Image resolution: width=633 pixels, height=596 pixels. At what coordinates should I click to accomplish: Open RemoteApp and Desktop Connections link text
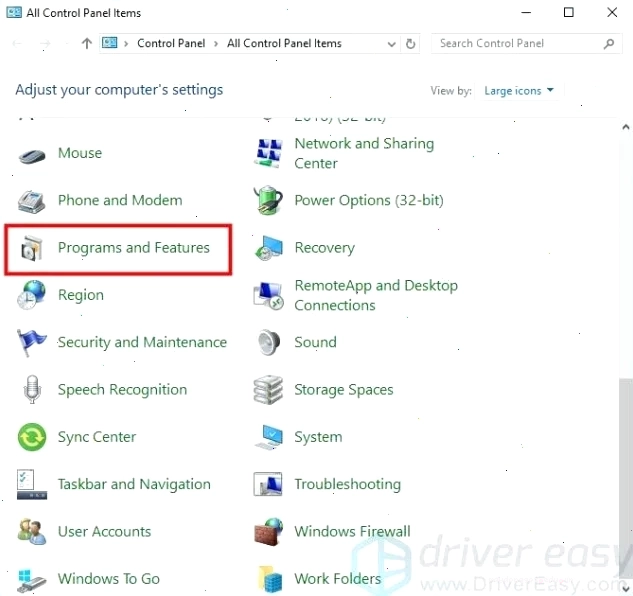pyautogui.click(x=376, y=295)
